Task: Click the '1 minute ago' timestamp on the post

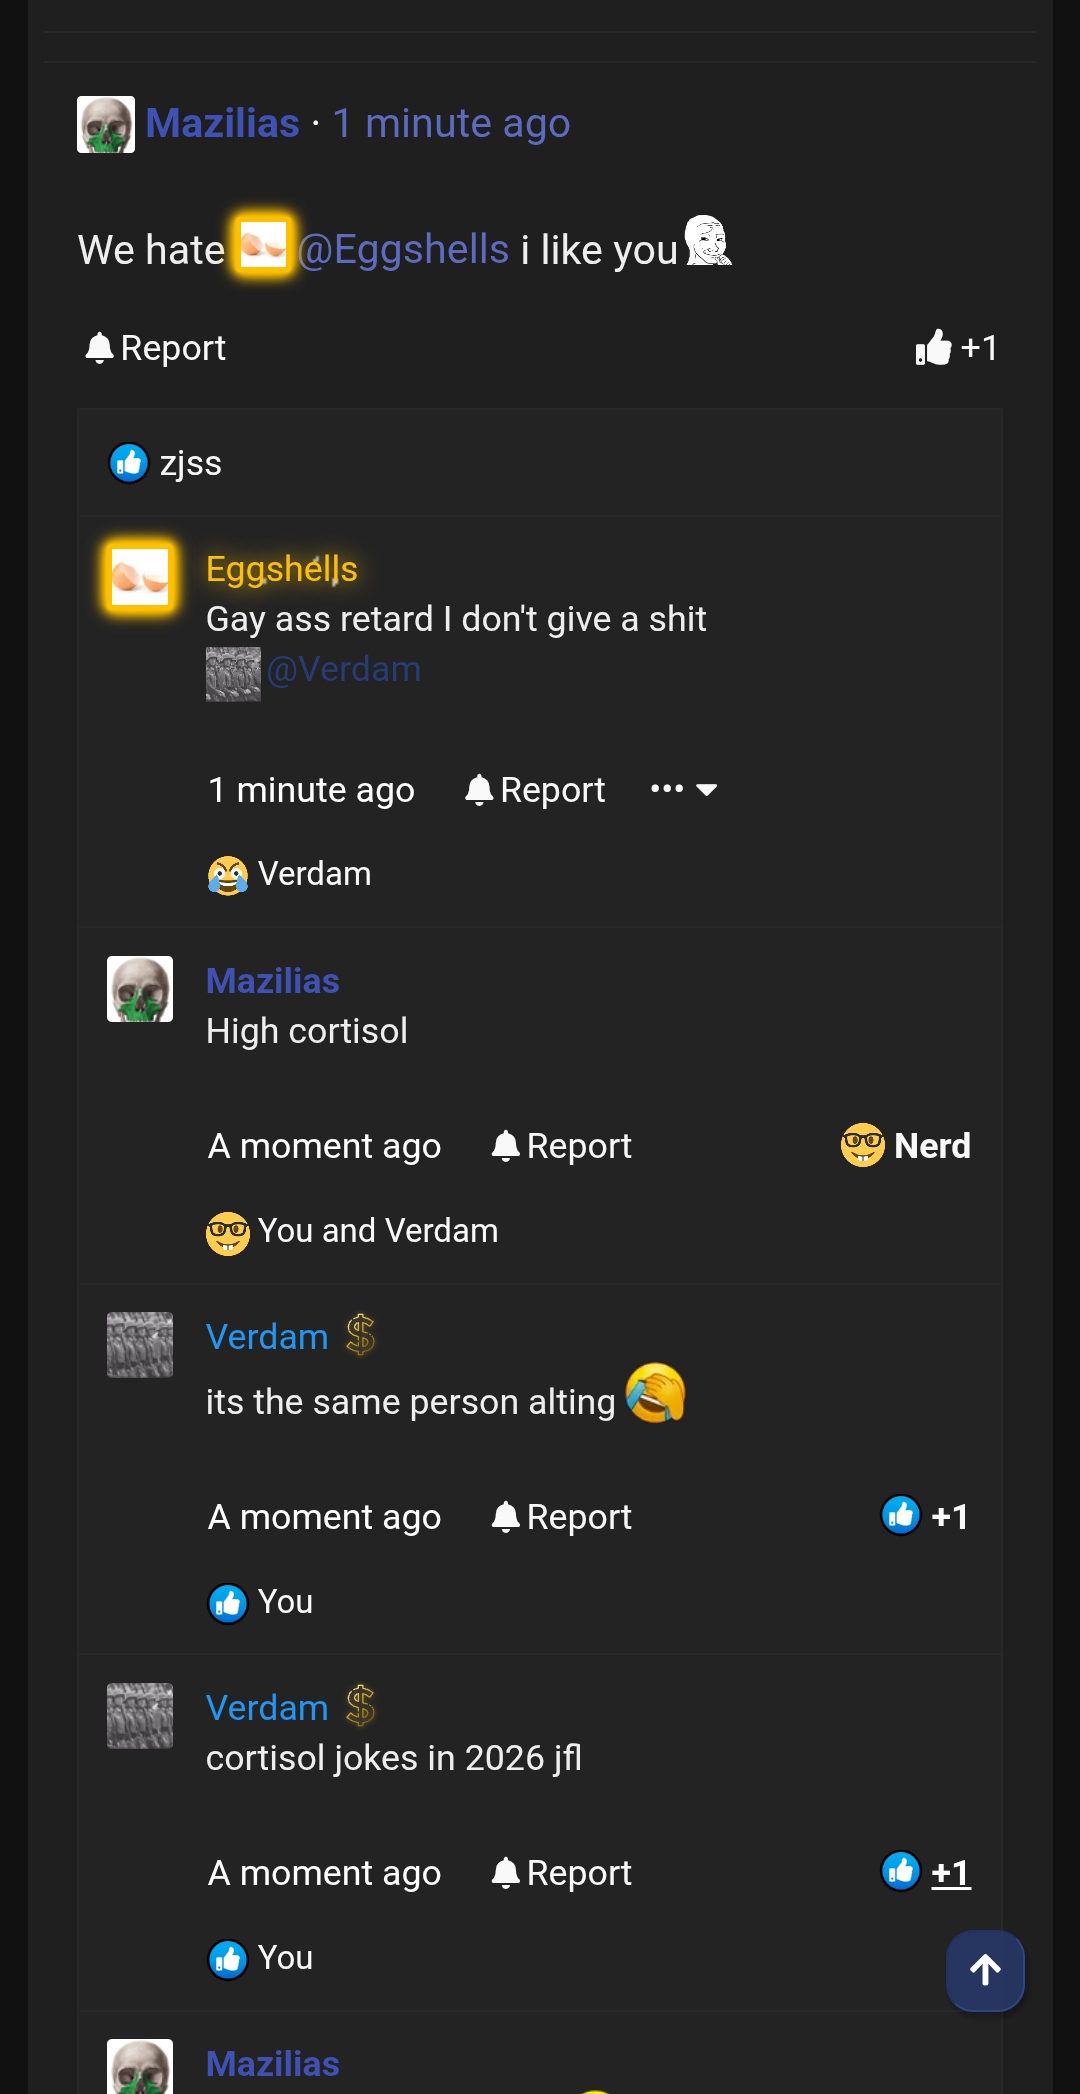Action: 452,123
